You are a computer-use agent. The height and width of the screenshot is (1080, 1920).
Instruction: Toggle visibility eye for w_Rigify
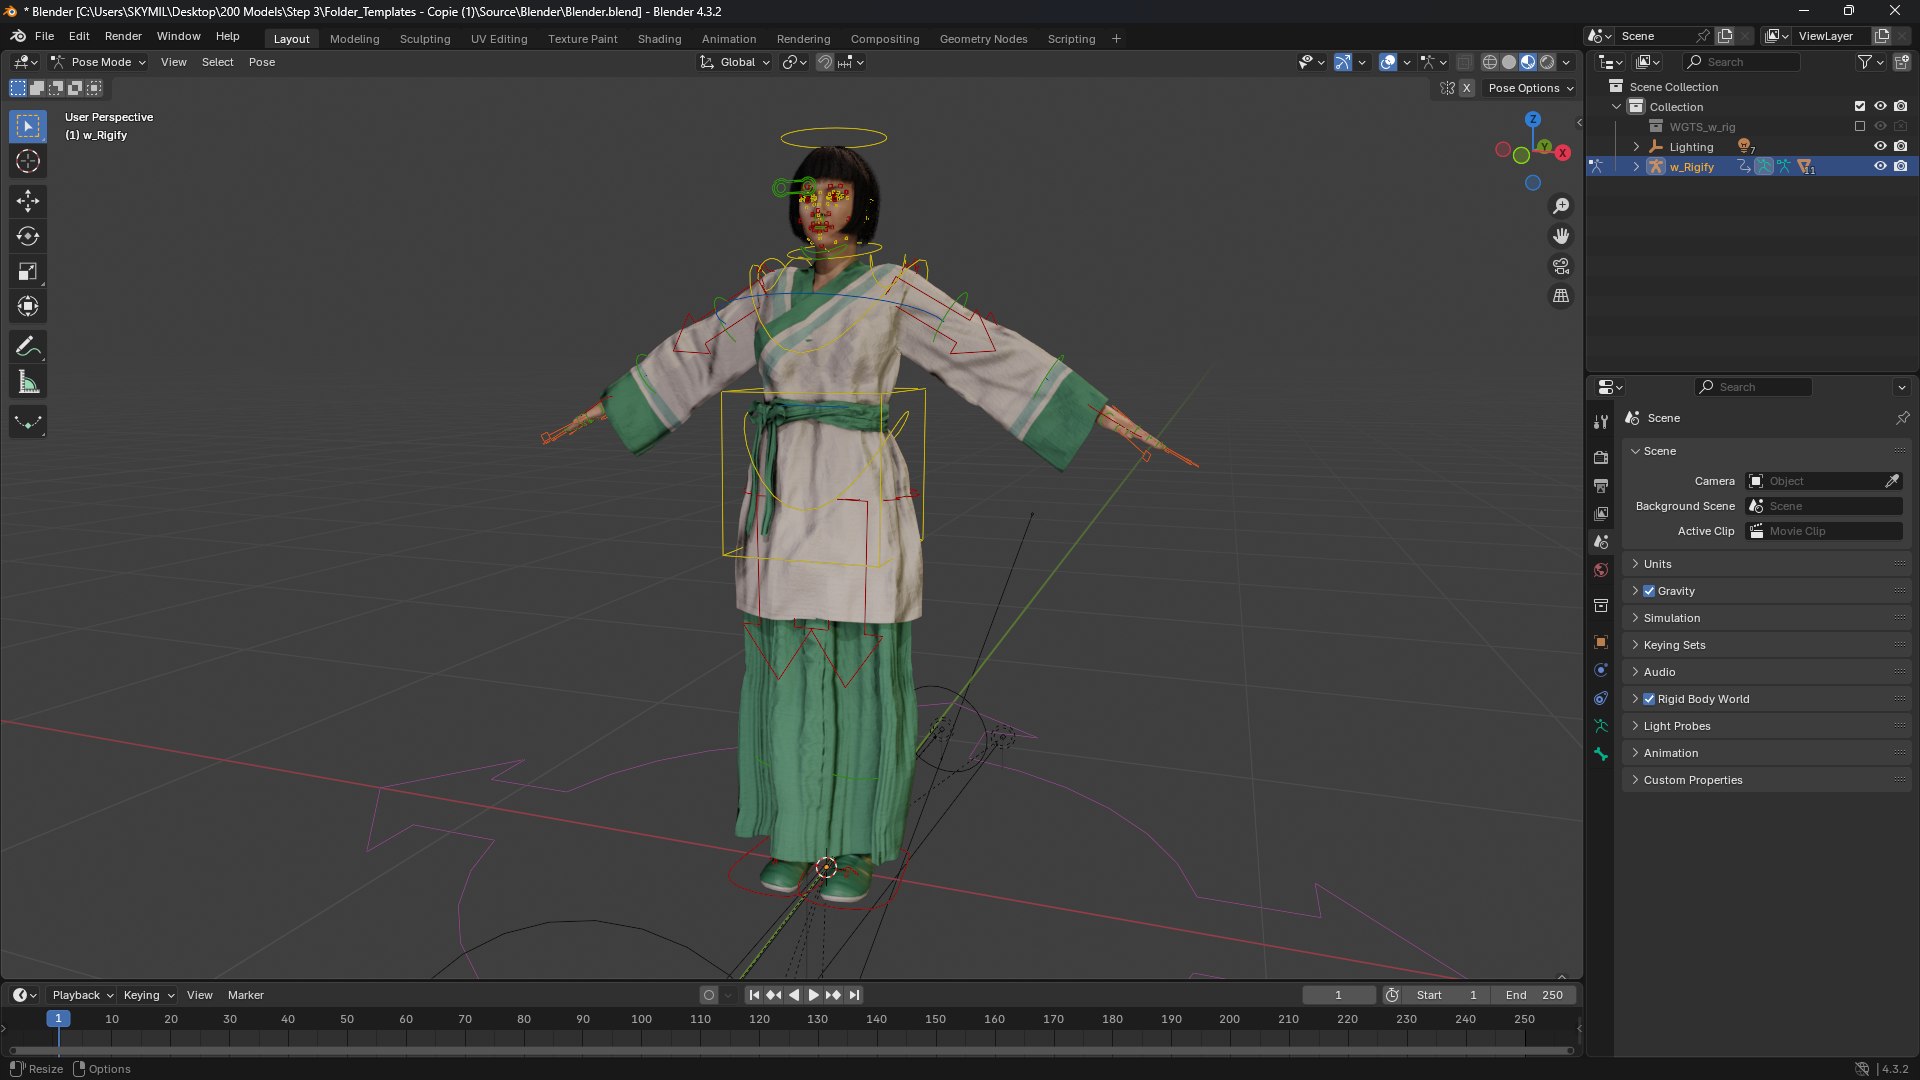(x=1880, y=167)
